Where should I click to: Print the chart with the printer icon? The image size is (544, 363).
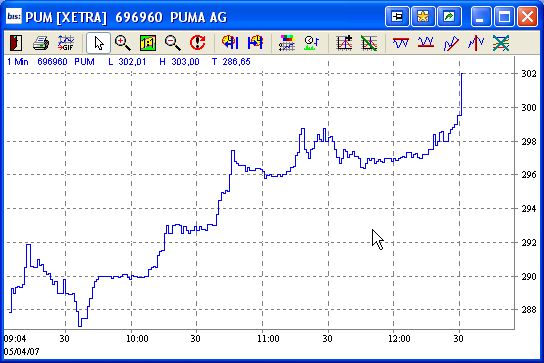click(41, 43)
